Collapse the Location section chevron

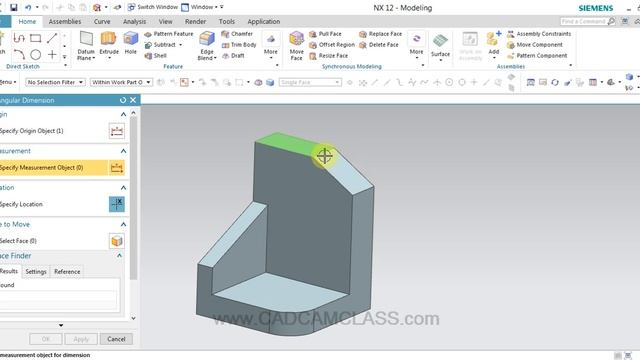point(123,188)
